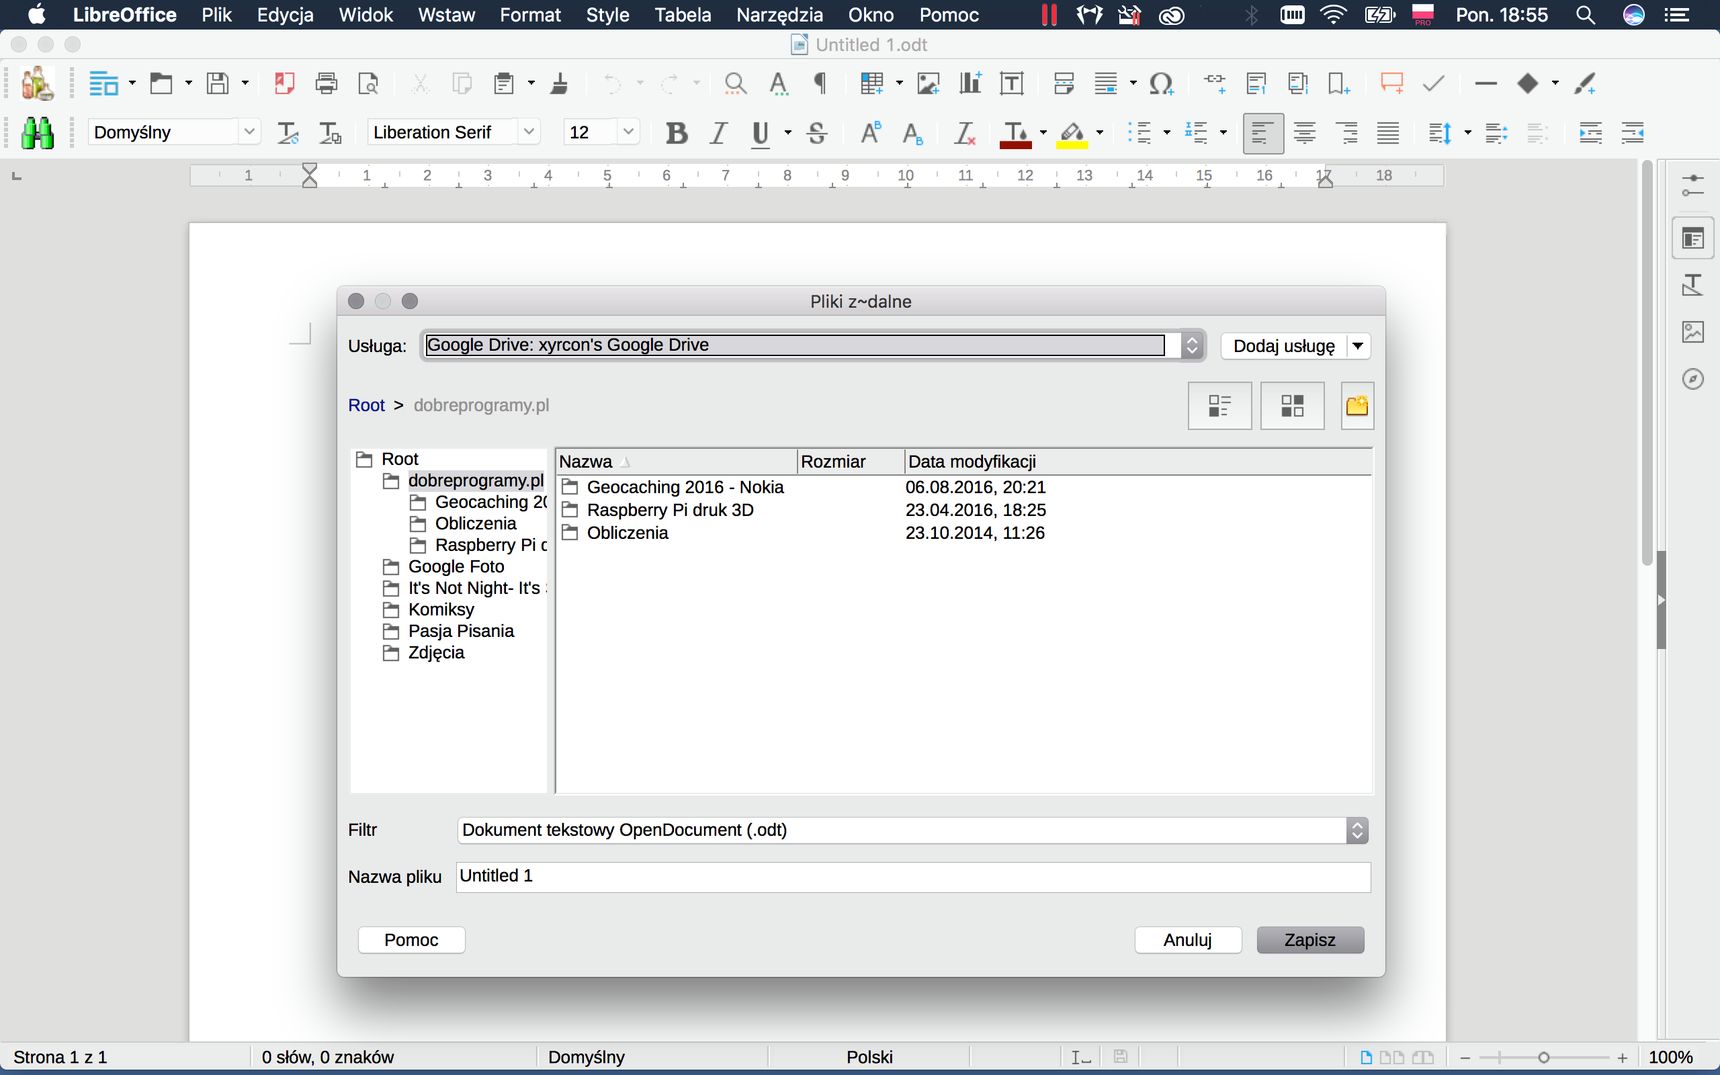Open the Gallery icon in sidebar
Image resolution: width=1720 pixels, height=1075 pixels.
1692,332
